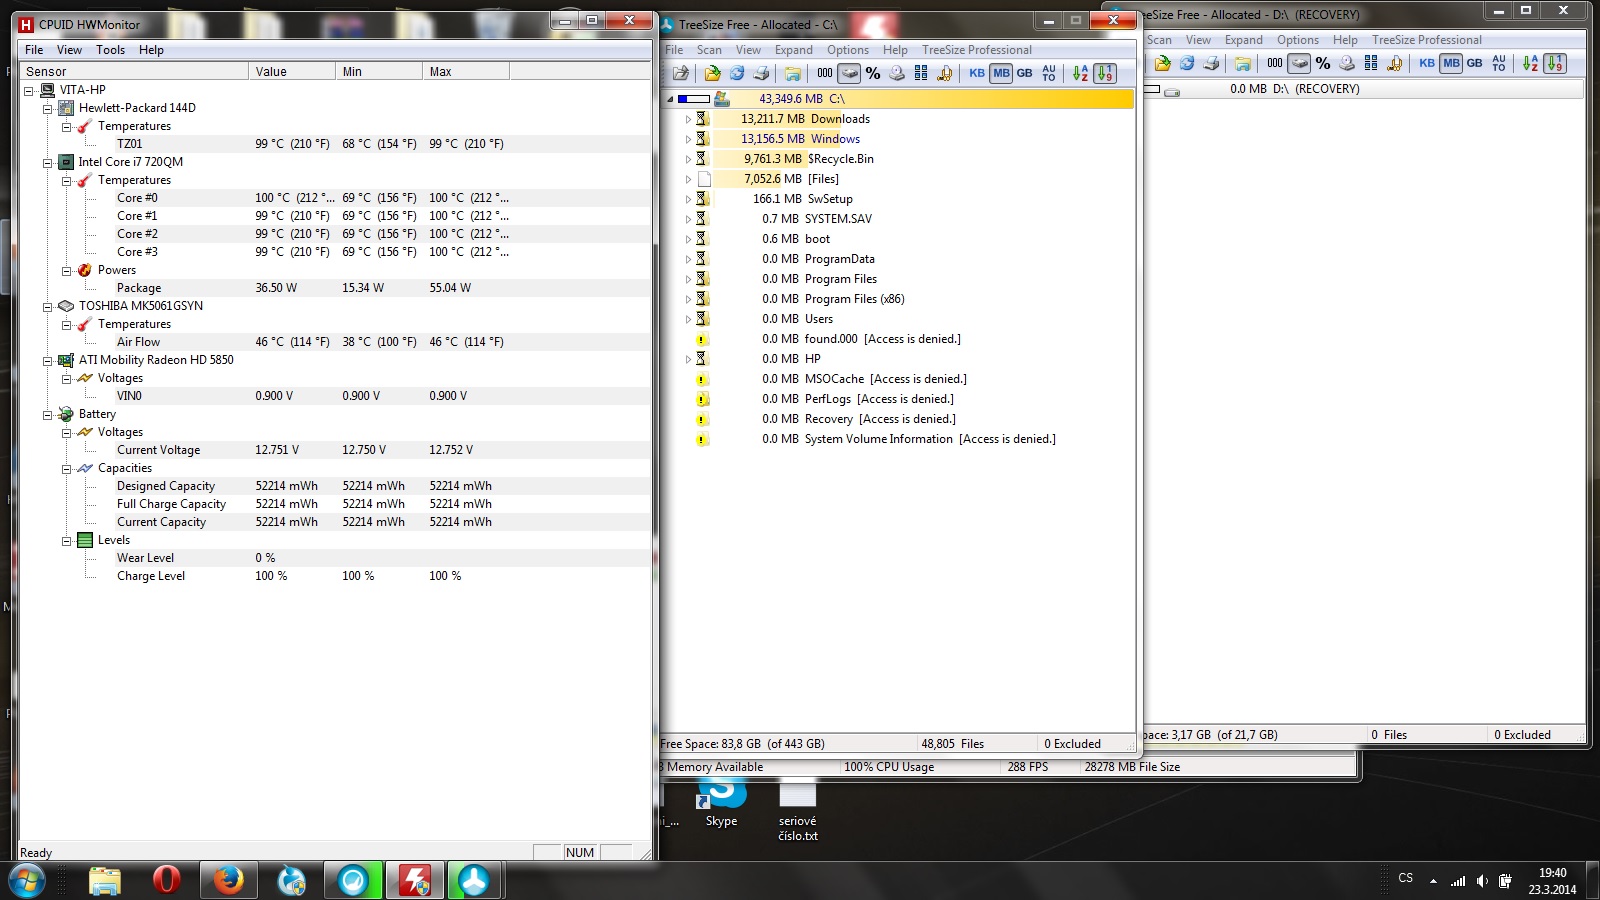
Task: Expand the $Recycle.Bin folder in TreeSize
Action: [688, 159]
